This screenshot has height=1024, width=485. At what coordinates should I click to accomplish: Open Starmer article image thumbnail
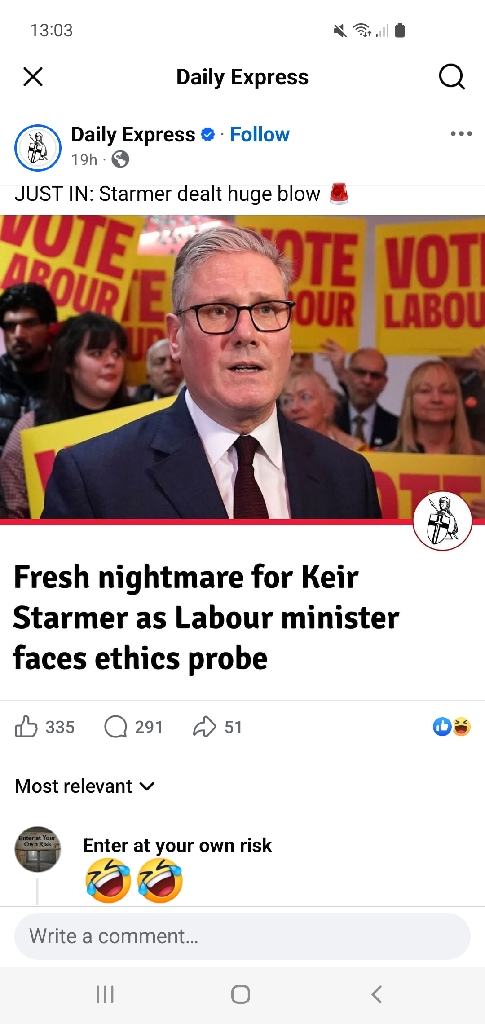point(242,367)
